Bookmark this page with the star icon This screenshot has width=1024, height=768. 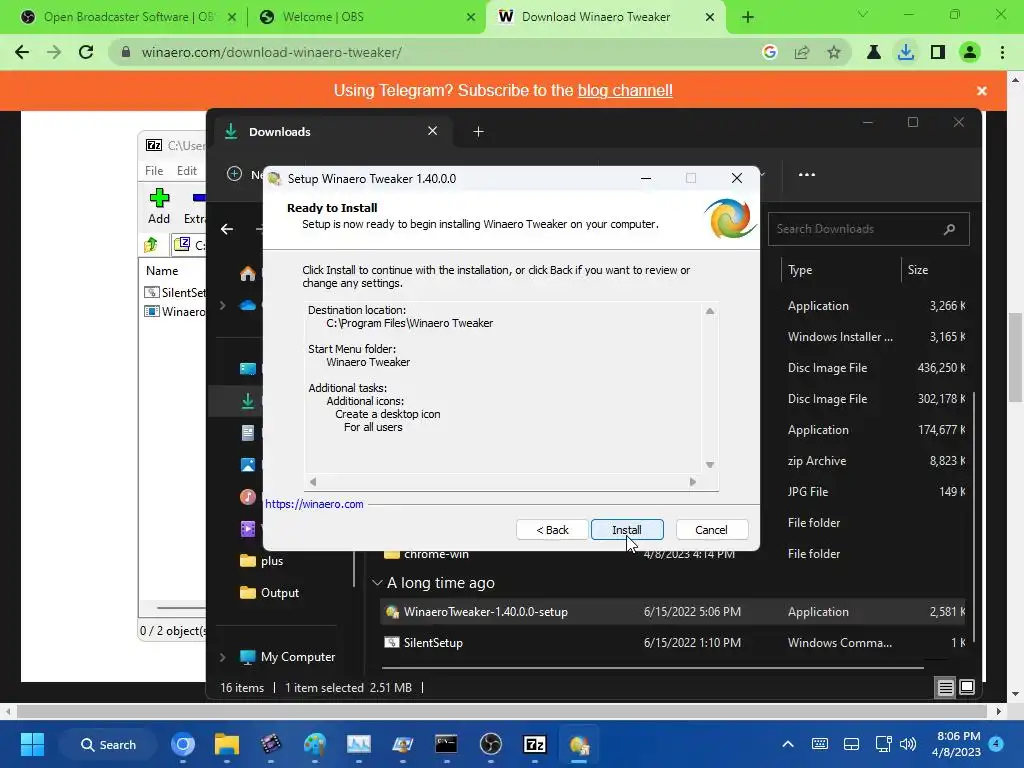(834, 52)
